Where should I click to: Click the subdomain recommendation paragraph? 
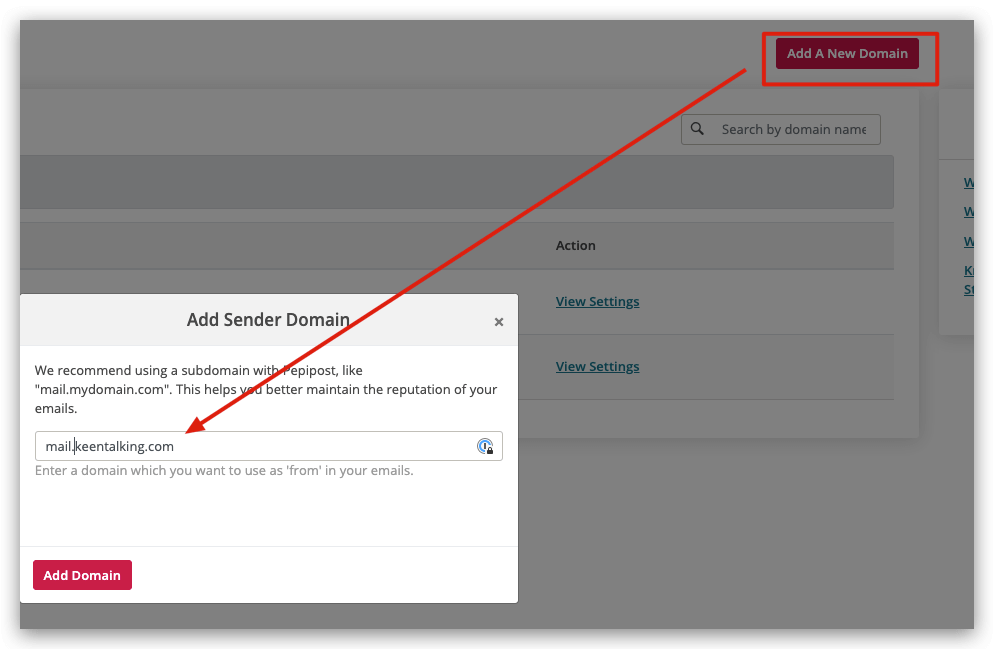(x=265, y=390)
